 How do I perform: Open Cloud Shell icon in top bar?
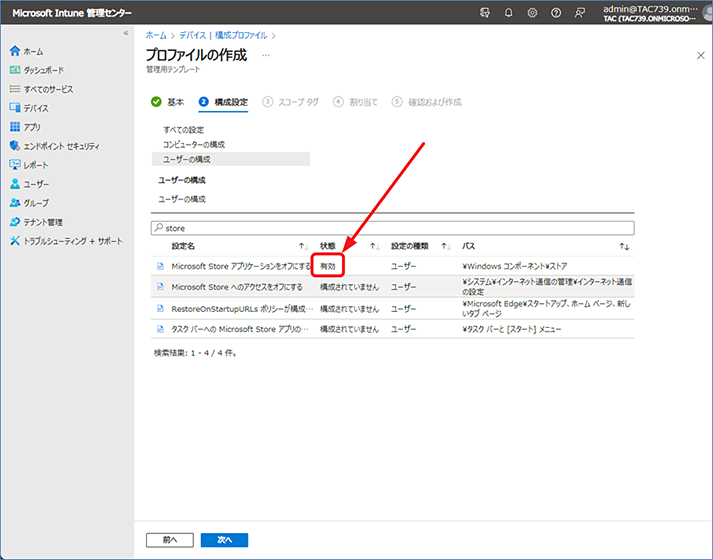click(x=485, y=13)
